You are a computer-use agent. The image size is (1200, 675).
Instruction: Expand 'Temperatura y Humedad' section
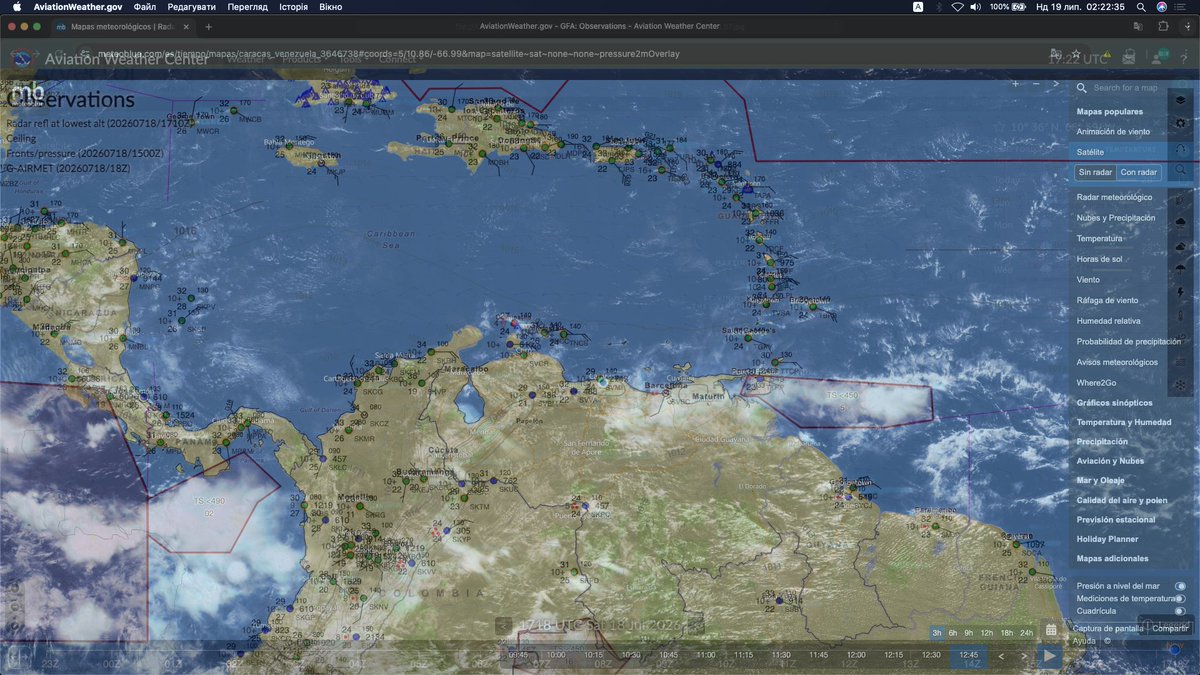click(1123, 422)
